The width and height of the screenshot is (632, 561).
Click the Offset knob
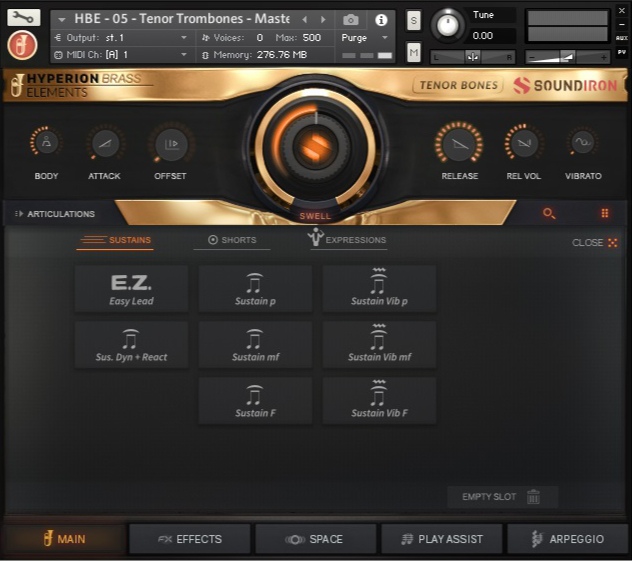coord(171,144)
